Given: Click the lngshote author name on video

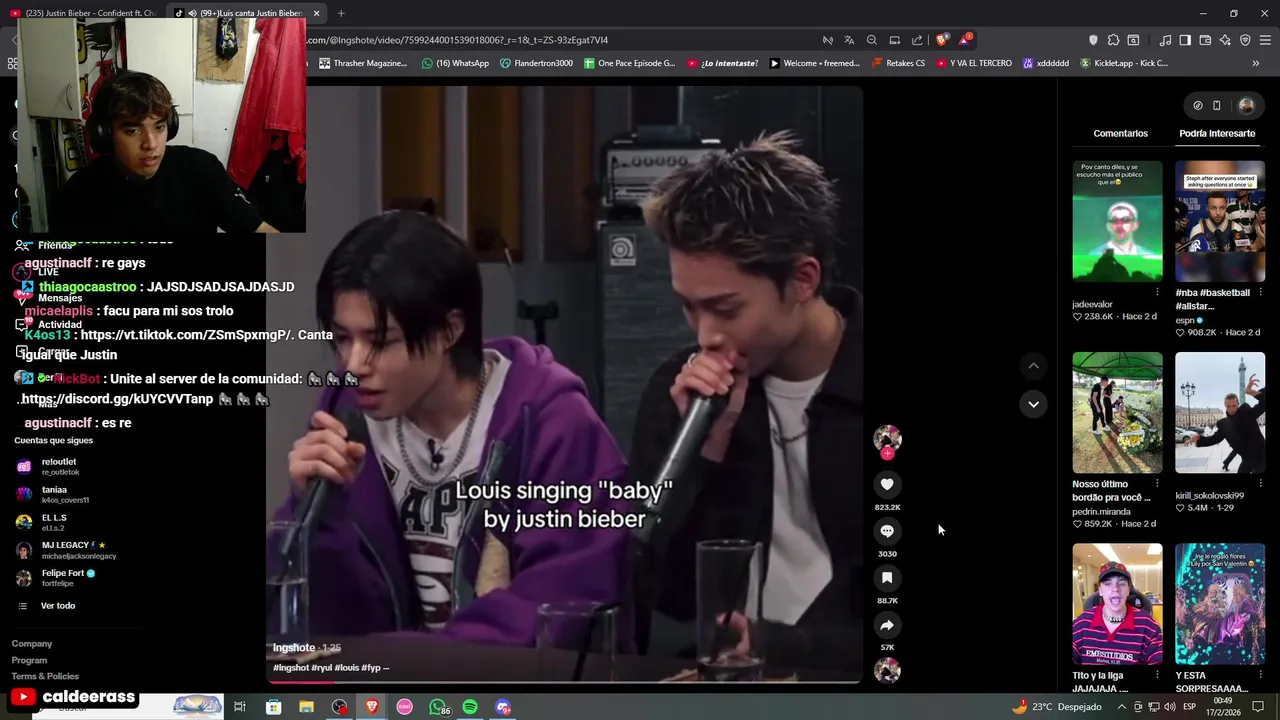Looking at the screenshot, I should 294,648.
